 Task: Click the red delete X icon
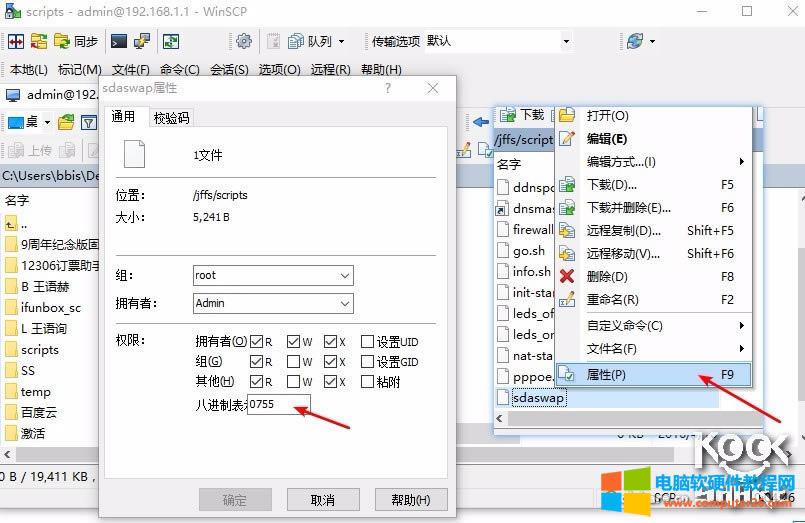[567, 276]
